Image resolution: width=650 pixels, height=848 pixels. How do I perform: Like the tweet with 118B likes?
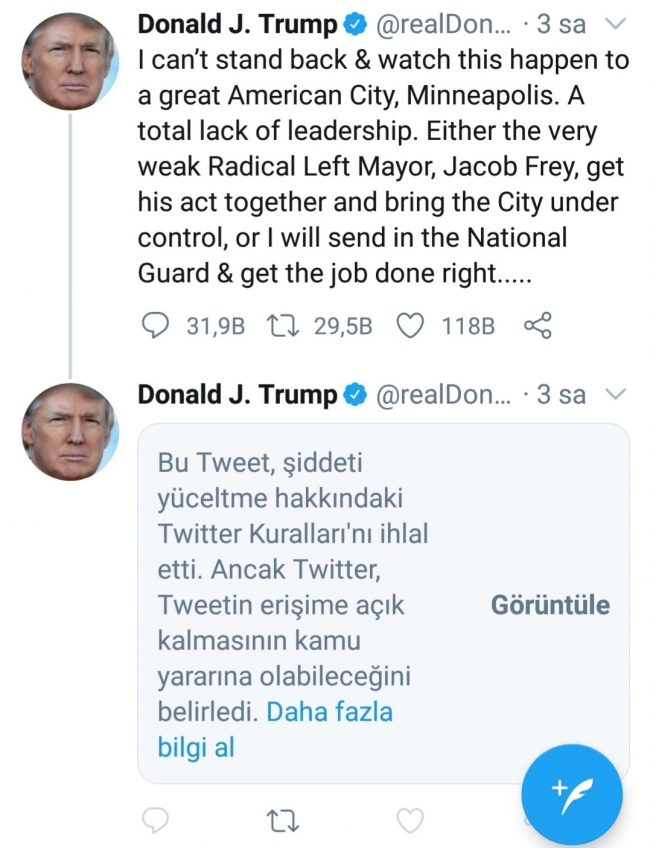411,326
